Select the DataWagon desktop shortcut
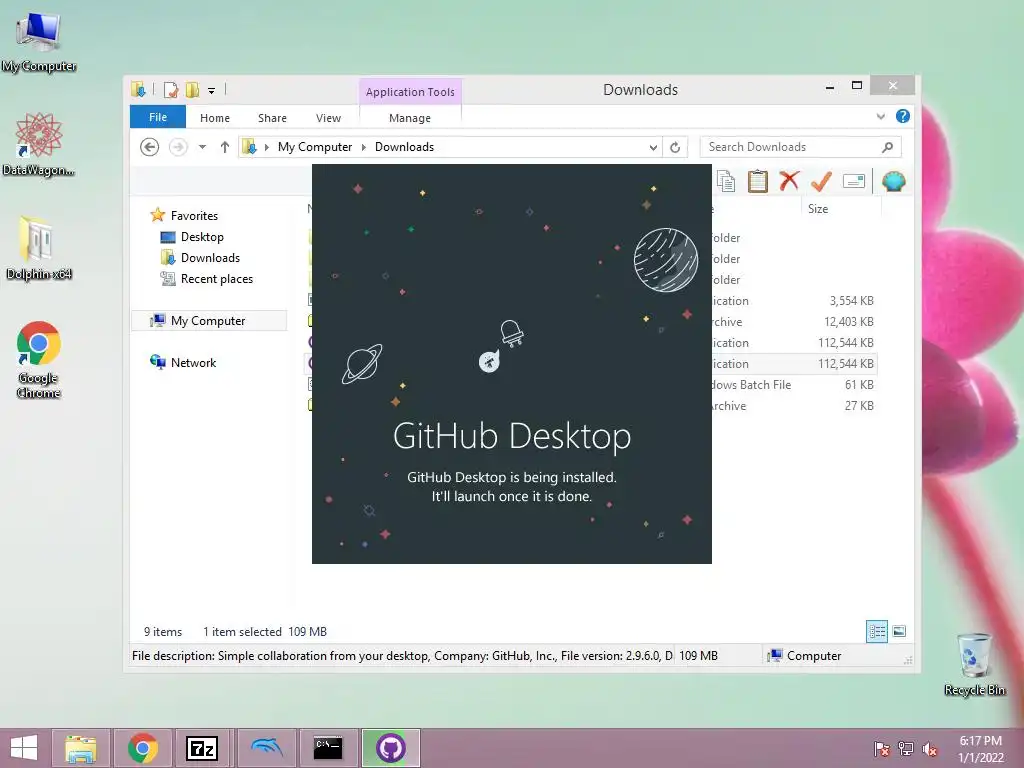This screenshot has height=768, width=1024. click(x=39, y=144)
